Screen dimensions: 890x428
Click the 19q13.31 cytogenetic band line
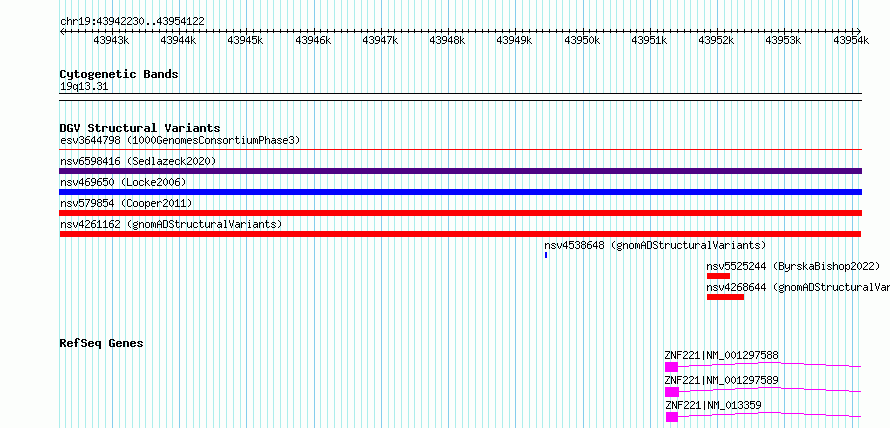click(461, 97)
